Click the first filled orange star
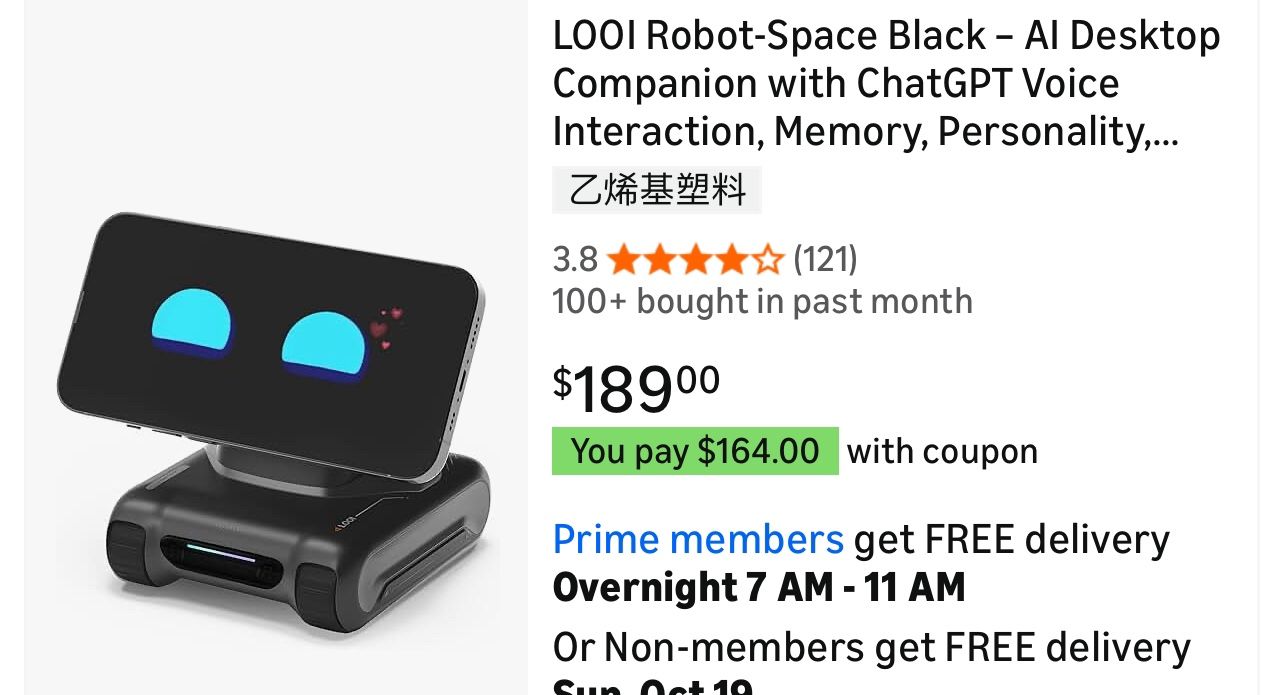 [x=622, y=260]
